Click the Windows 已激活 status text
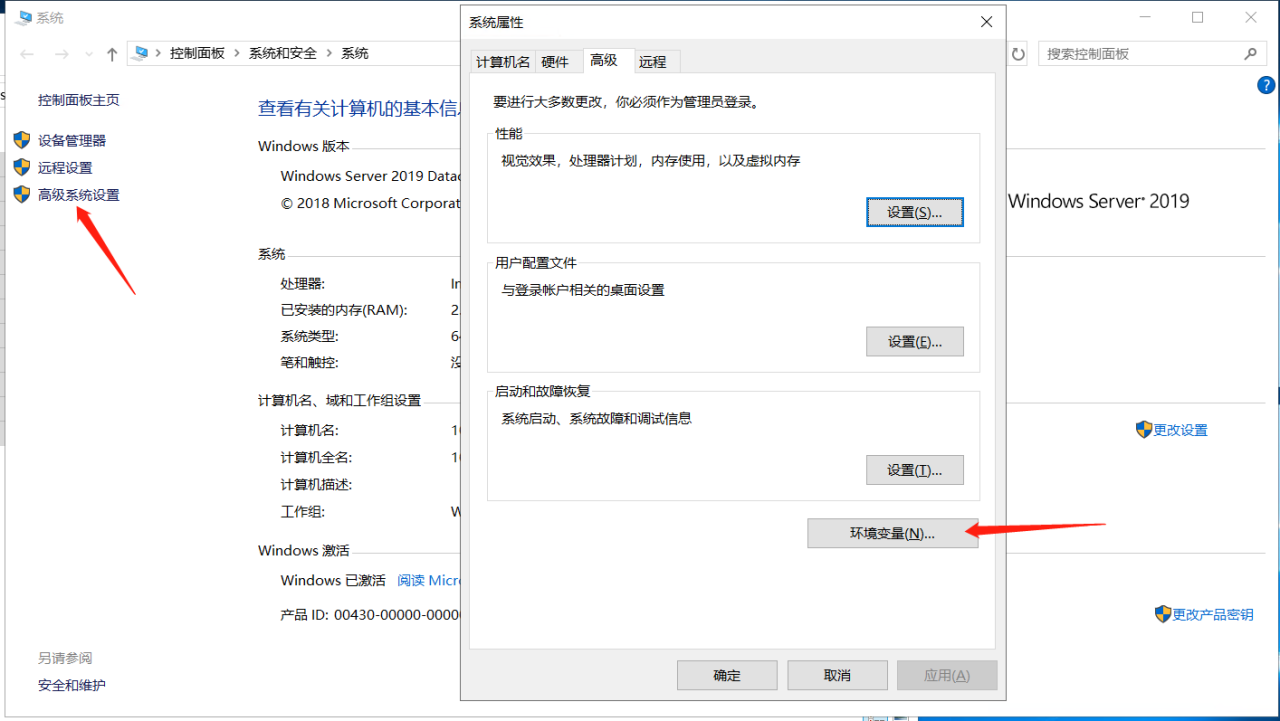 333,580
